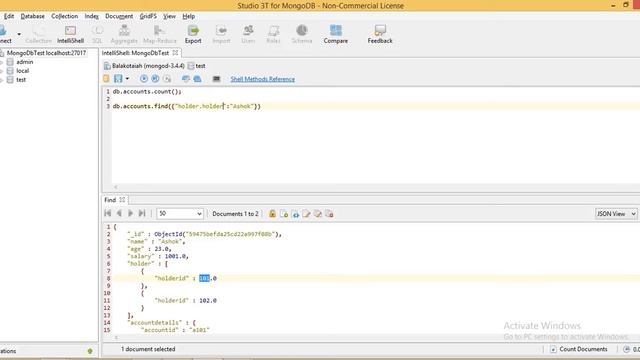Open the GridFS menu
Image resolution: width=640 pixels, height=360 pixels.
(x=148, y=16)
